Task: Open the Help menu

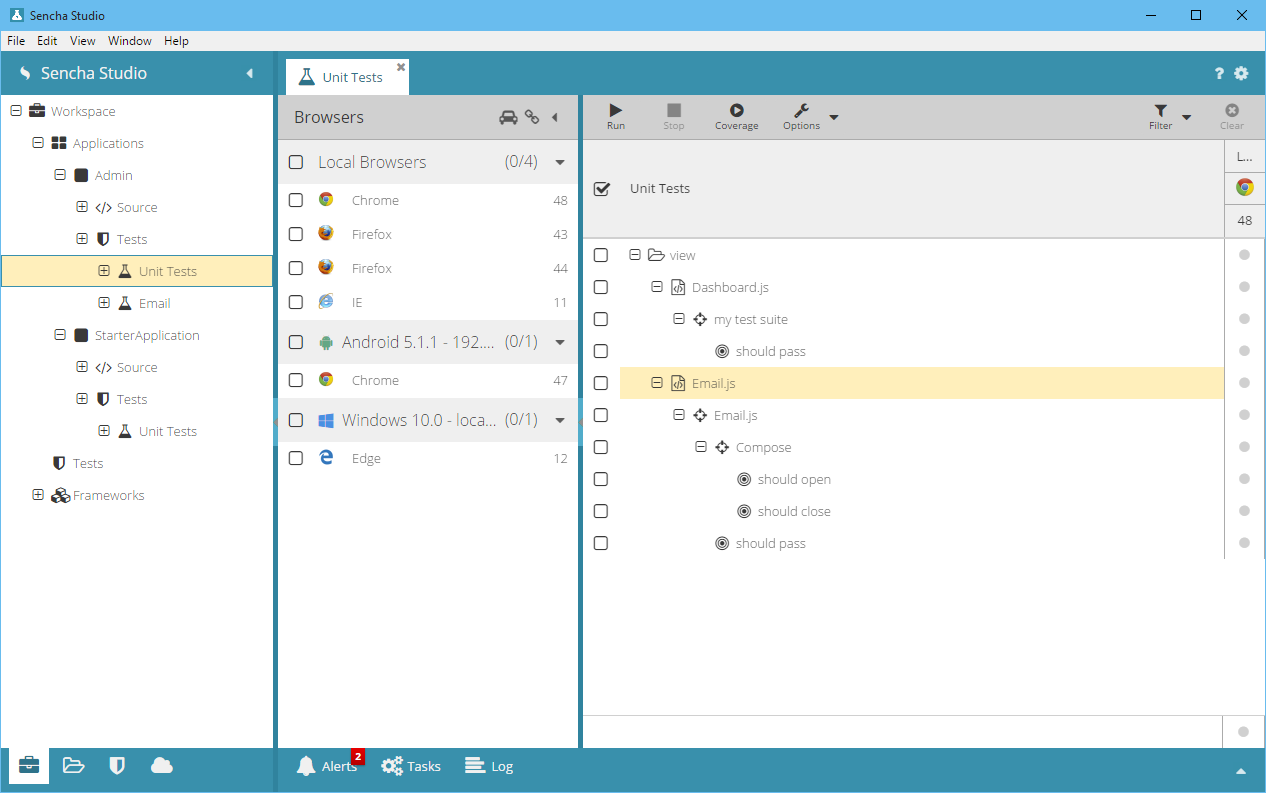Action: pos(176,41)
